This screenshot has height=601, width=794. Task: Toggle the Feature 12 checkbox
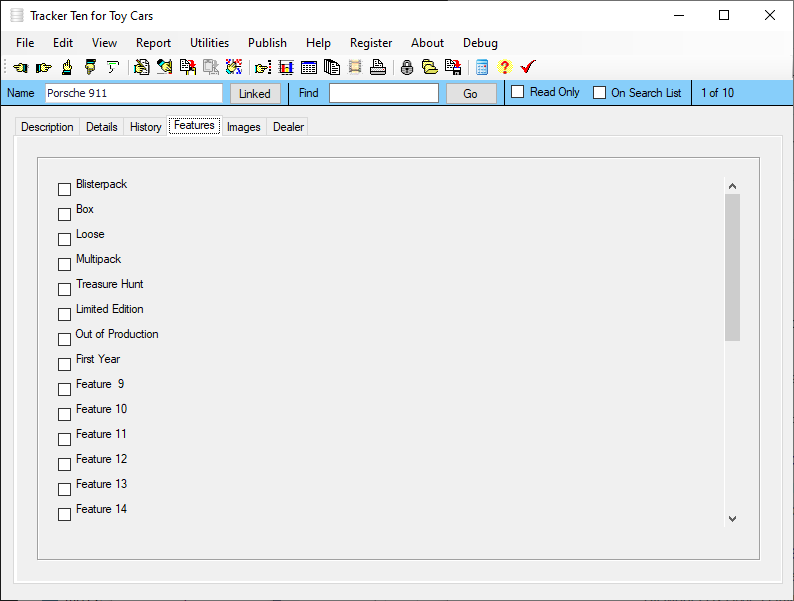[x=64, y=464]
